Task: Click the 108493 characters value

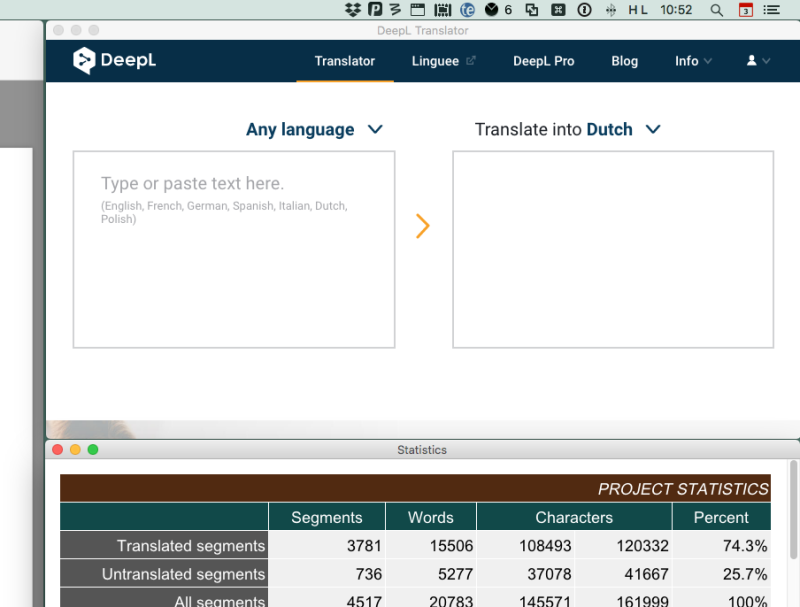Action: pos(545,546)
